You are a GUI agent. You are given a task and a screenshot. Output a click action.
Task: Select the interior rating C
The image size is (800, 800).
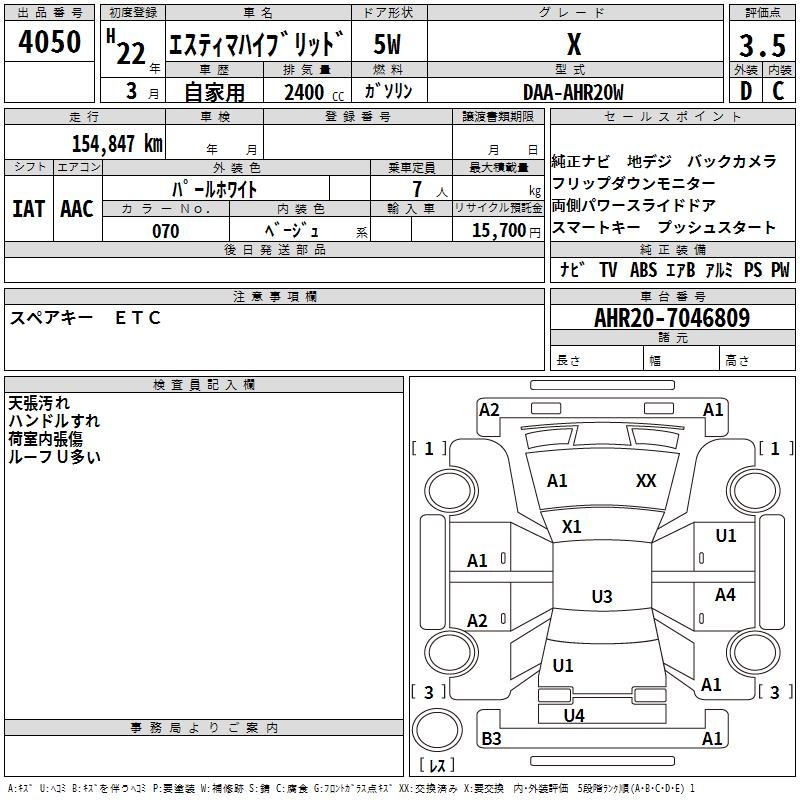coord(778,91)
